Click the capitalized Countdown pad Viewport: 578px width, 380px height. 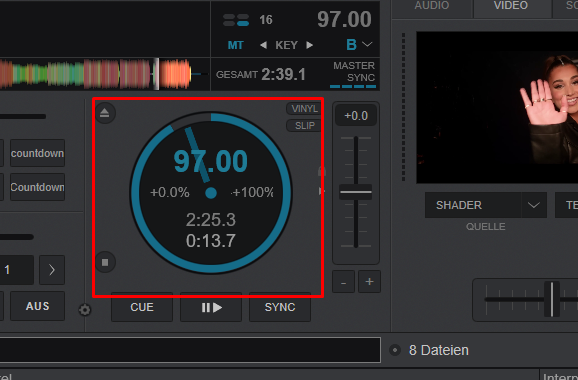(37, 187)
